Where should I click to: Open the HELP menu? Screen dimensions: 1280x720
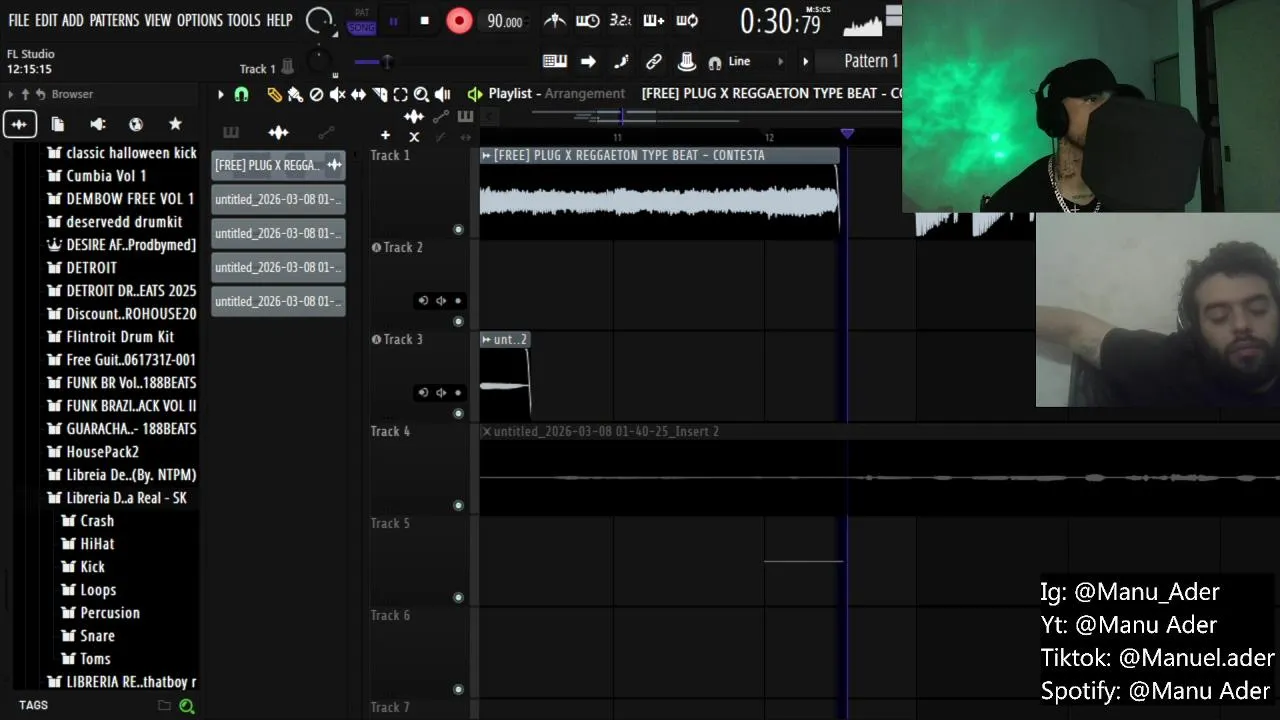coord(279,20)
